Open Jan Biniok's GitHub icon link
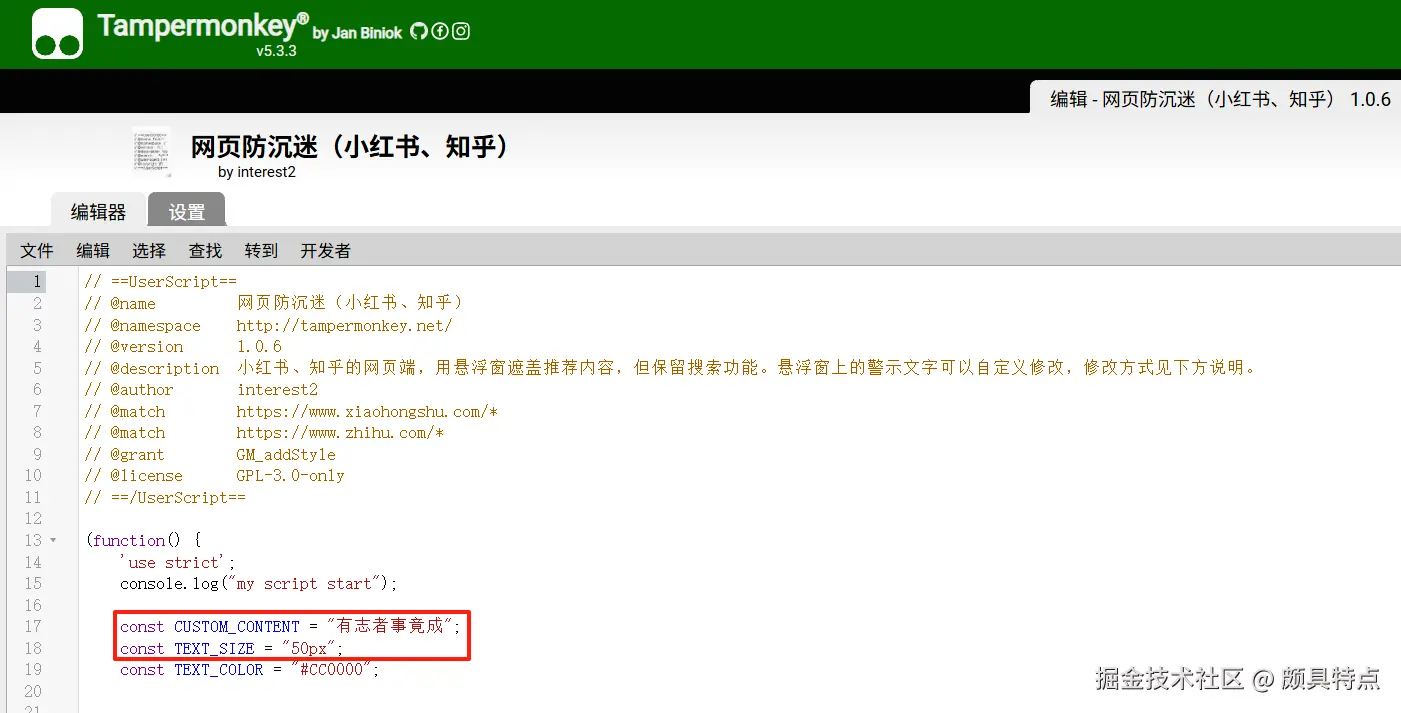The width and height of the screenshot is (1401, 713). (419, 31)
